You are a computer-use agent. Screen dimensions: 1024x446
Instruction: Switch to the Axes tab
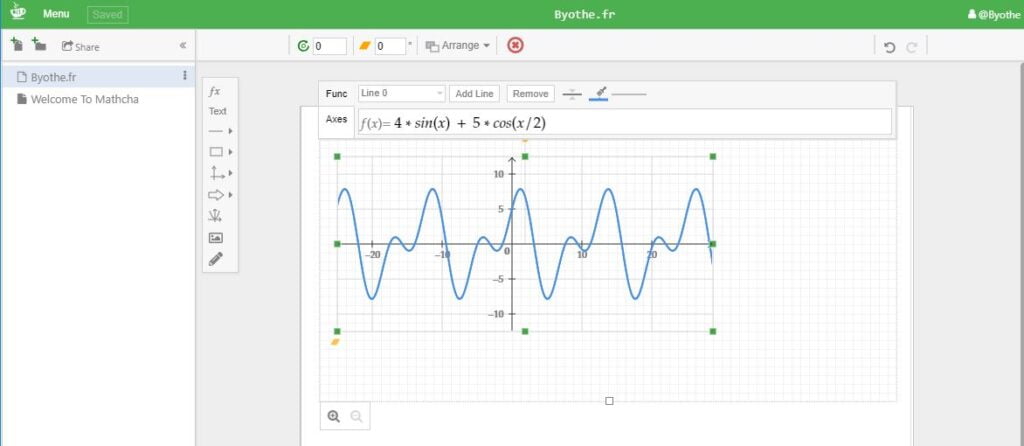click(x=336, y=119)
